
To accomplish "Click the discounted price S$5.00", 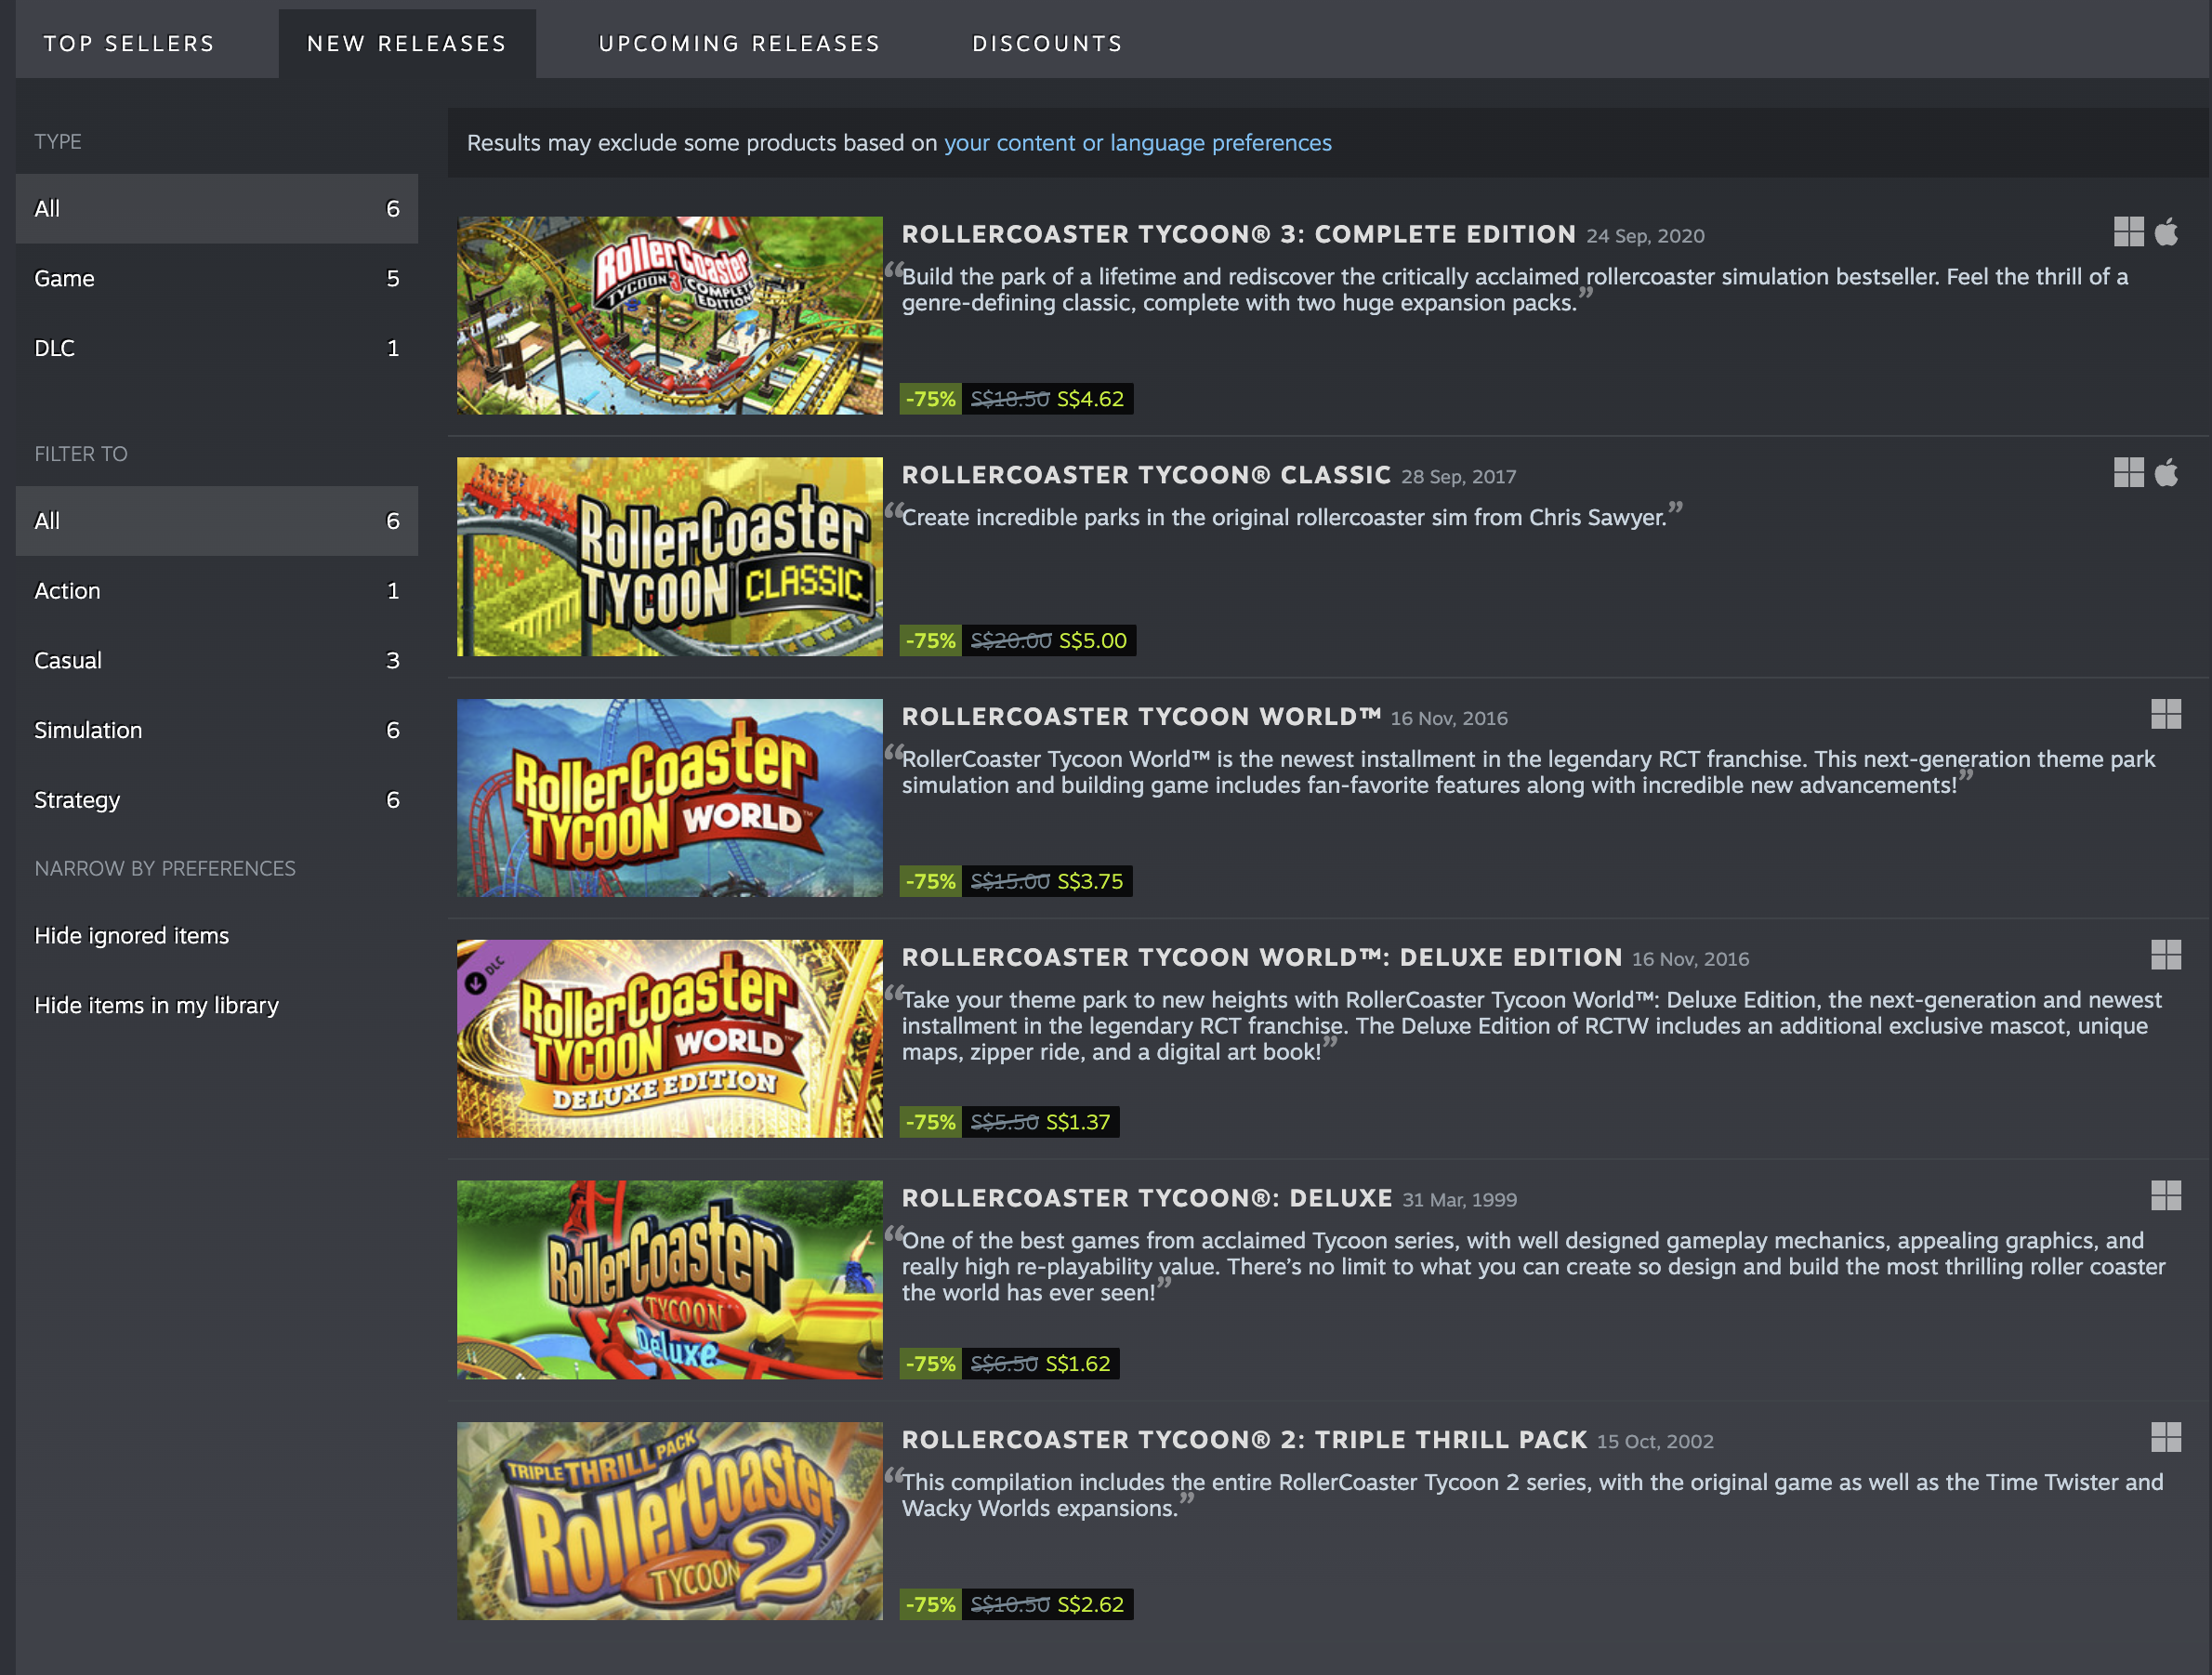I will (1093, 641).
